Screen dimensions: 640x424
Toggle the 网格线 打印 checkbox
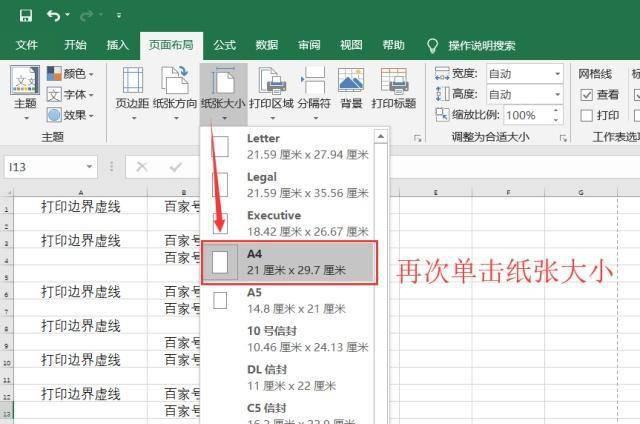click(587, 116)
